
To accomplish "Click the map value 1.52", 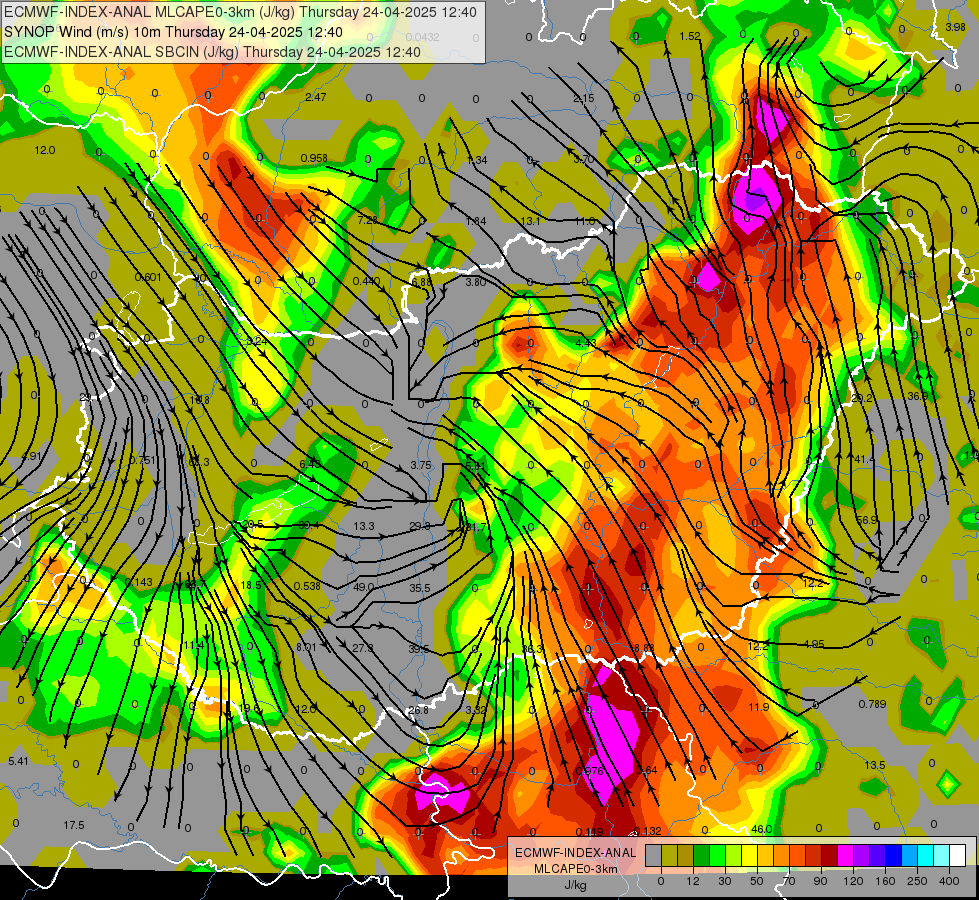I will [690, 36].
